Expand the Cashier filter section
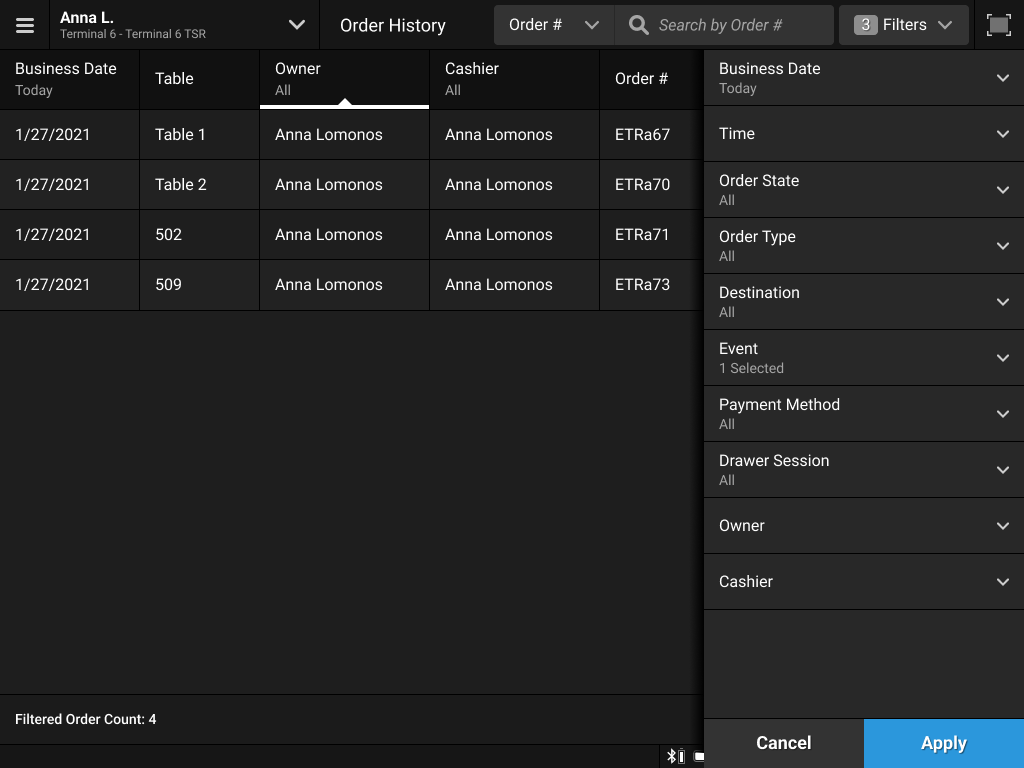 (x=862, y=581)
